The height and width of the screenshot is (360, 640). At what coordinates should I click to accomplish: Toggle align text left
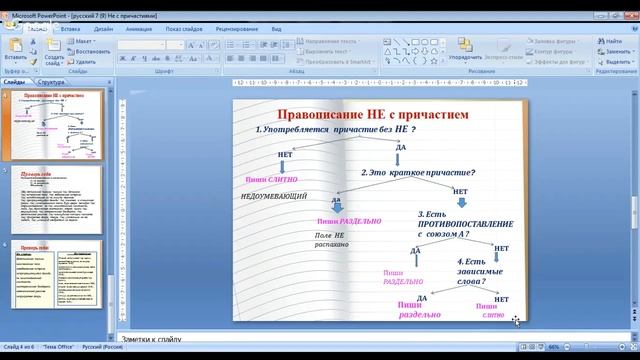pos(230,59)
